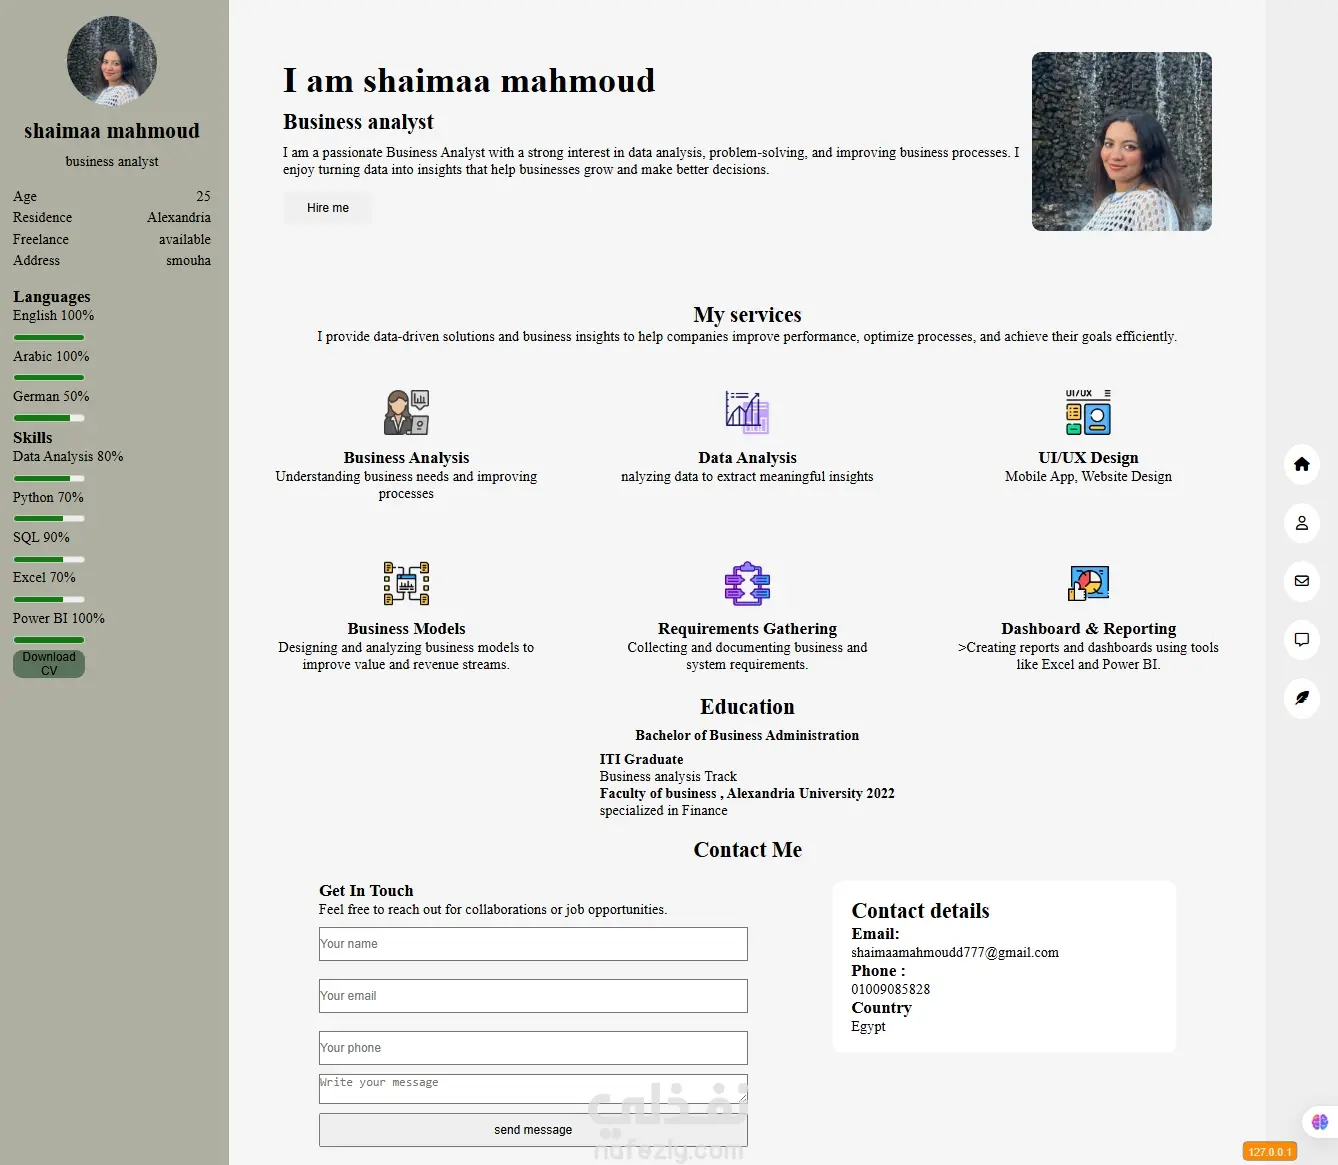Image resolution: width=1338 pixels, height=1165 pixels.
Task: Click the "Business analysis Track" line
Action: [x=668, y=777]
